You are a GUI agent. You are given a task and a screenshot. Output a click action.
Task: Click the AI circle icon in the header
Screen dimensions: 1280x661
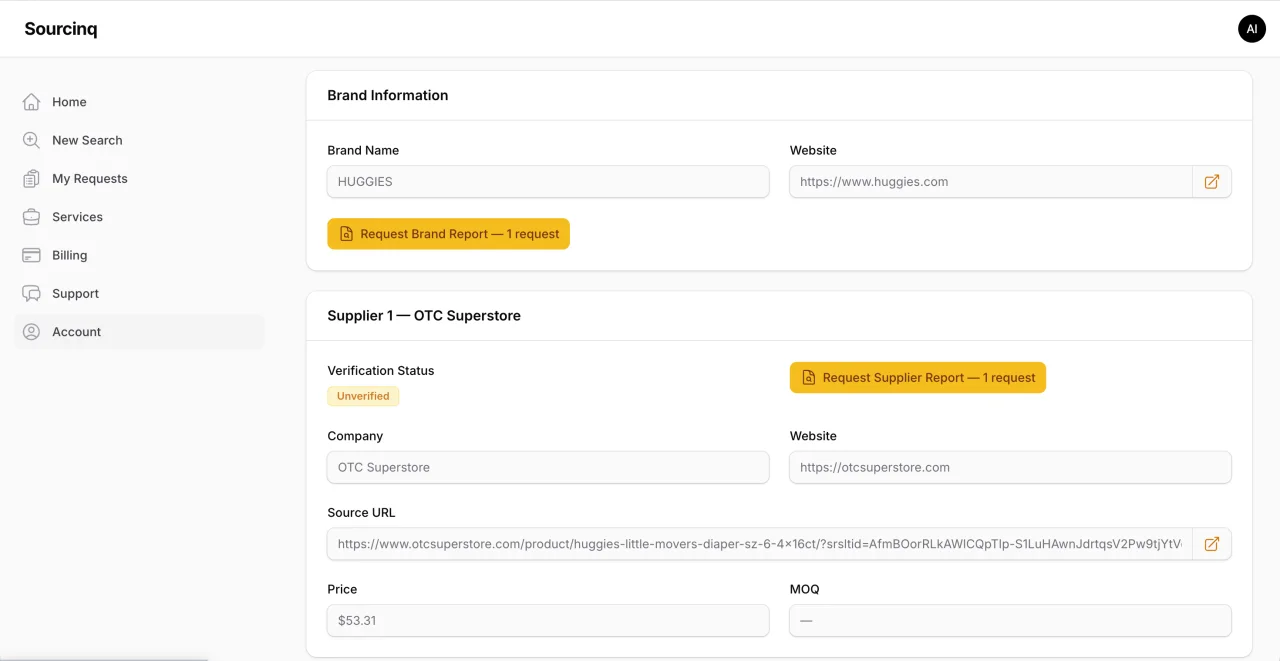(1251, 28)
